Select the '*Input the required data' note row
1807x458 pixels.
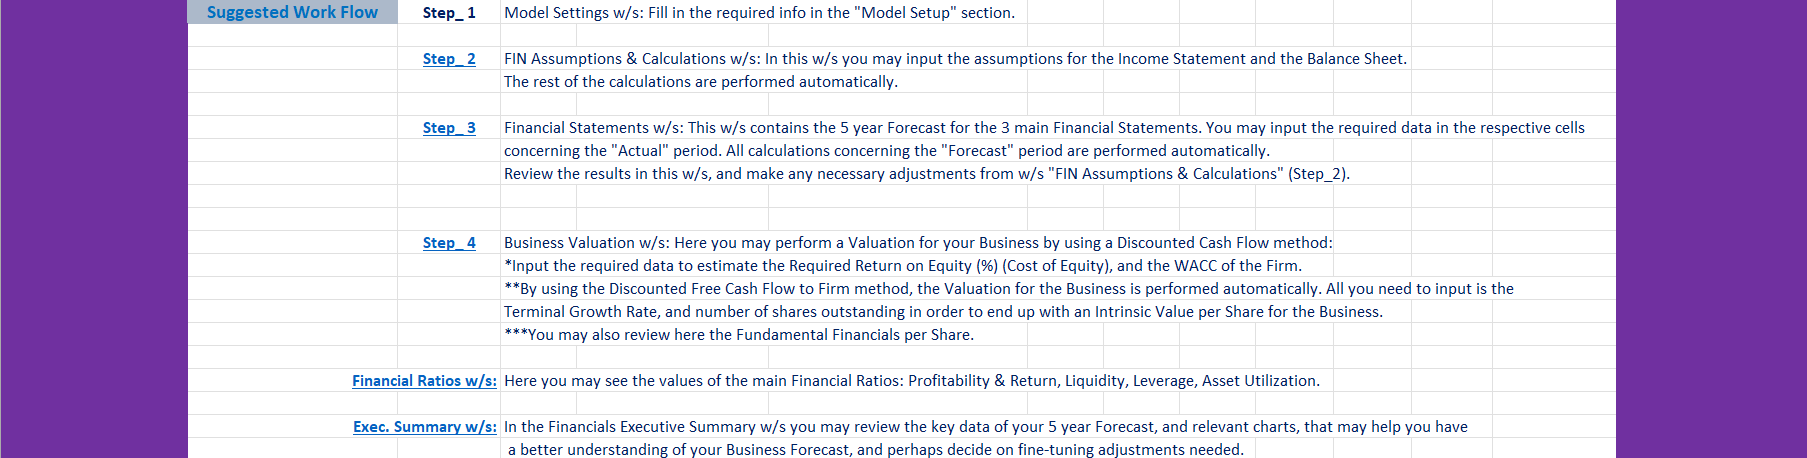pos(903,266)
